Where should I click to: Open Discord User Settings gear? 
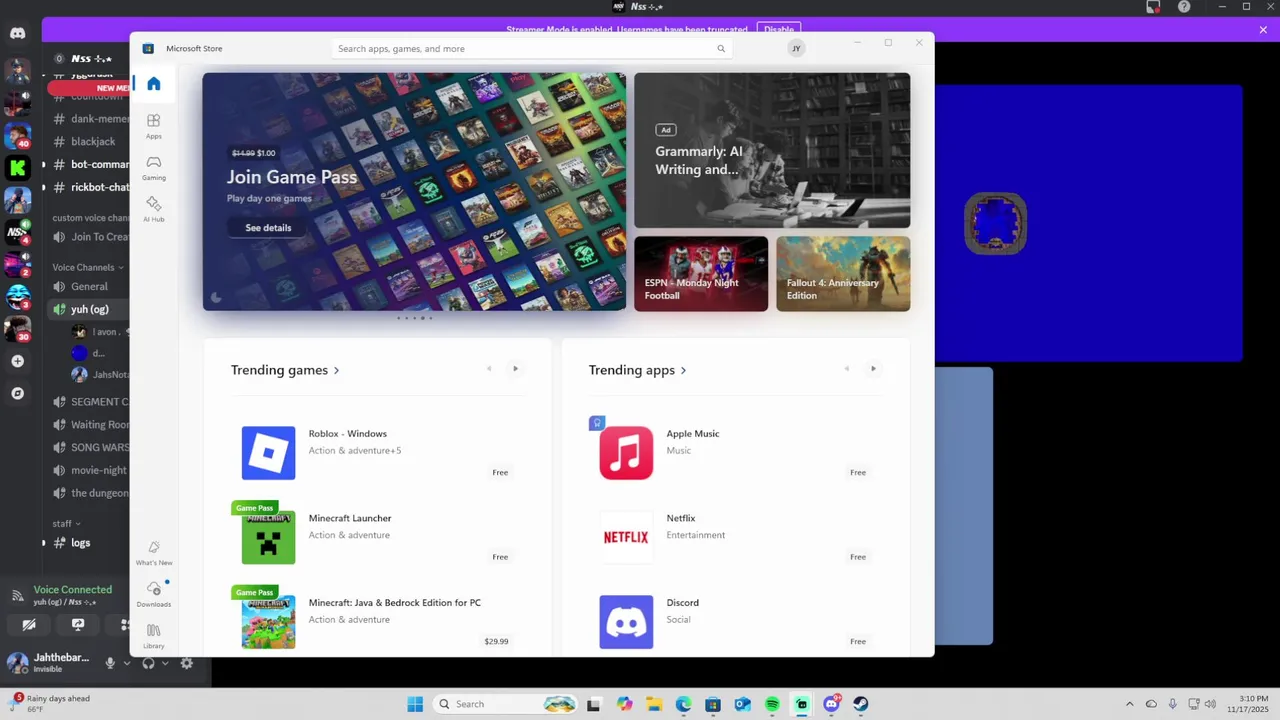pyautogui.click(x=186, y=662)
